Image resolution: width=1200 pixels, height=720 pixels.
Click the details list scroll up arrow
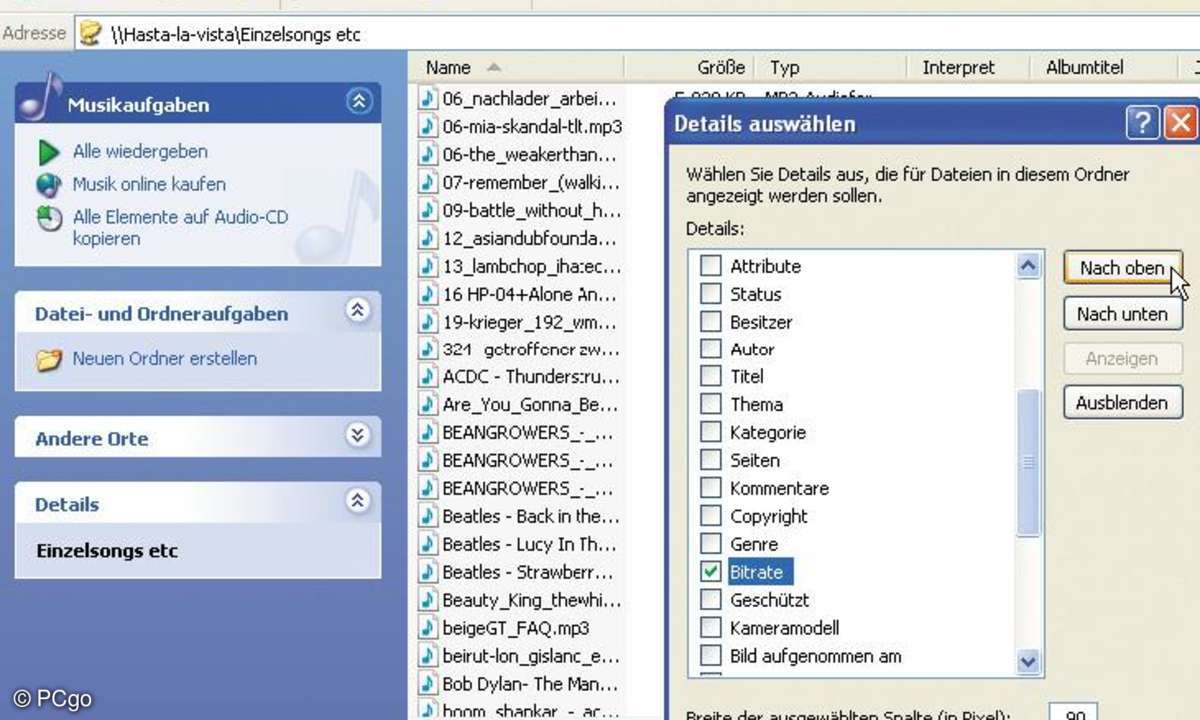point(1028,266)
